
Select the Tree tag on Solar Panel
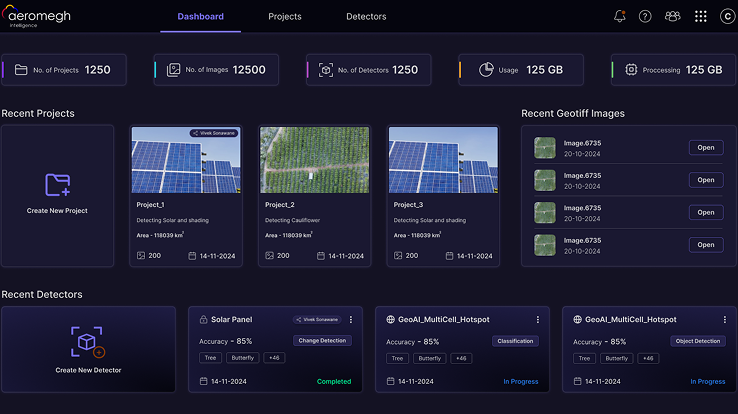(x=210, y=358)
